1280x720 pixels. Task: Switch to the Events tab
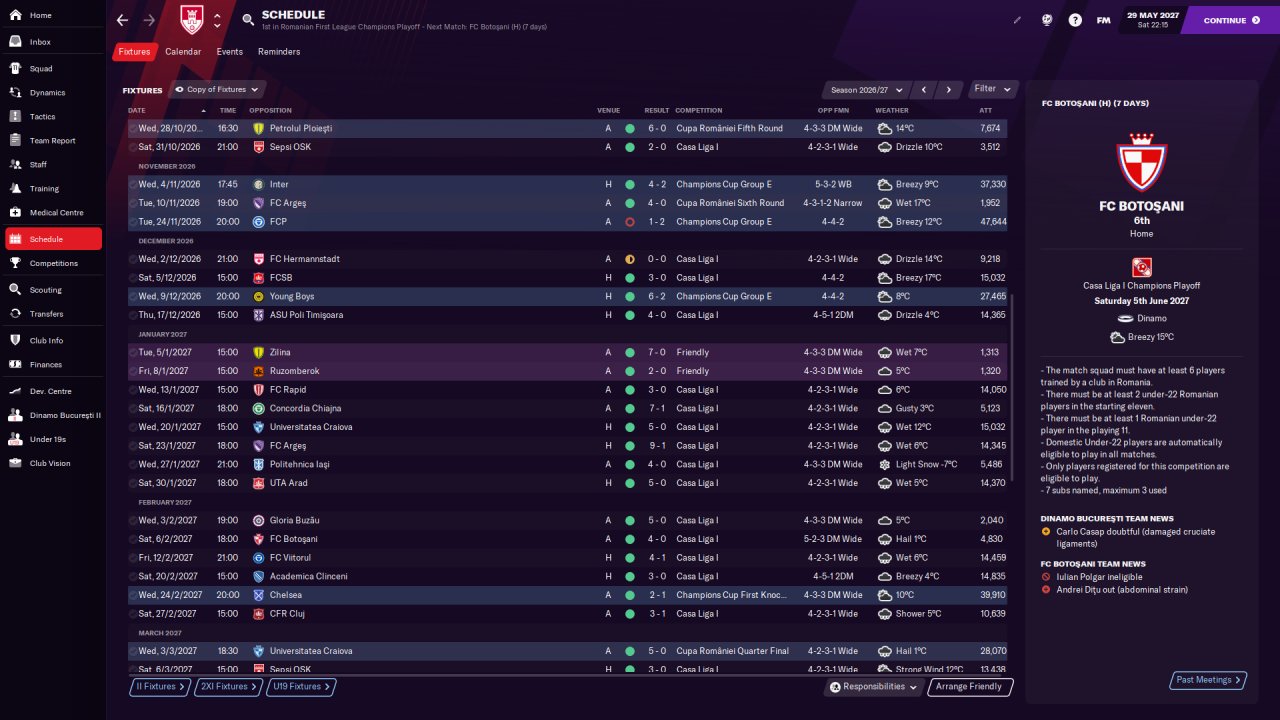[x=230, y=52]
